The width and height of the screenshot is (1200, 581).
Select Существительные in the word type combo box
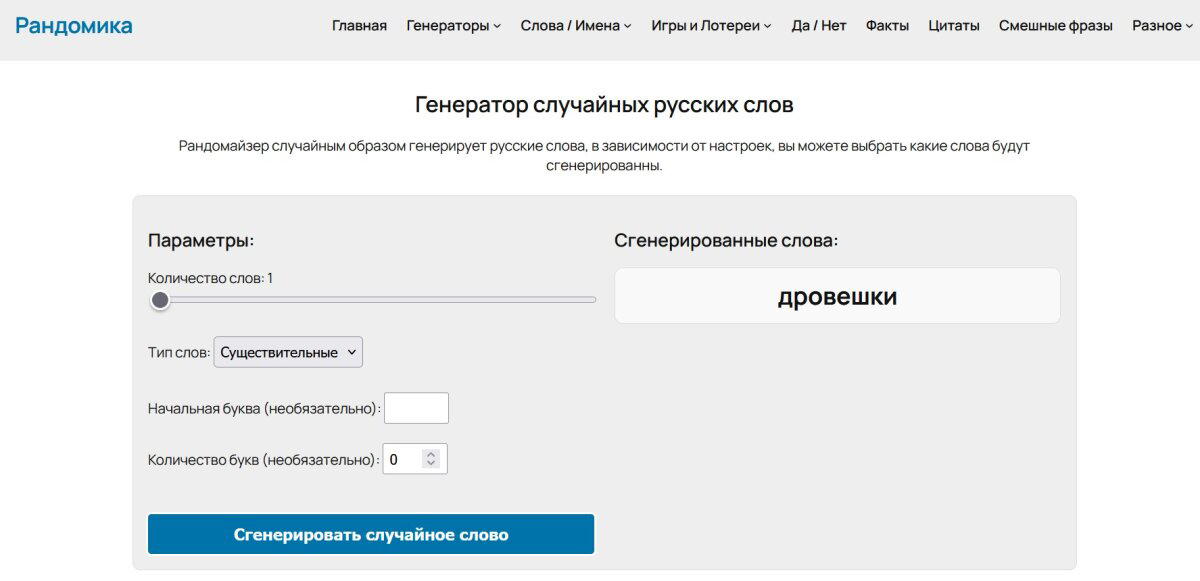point(288,352)
